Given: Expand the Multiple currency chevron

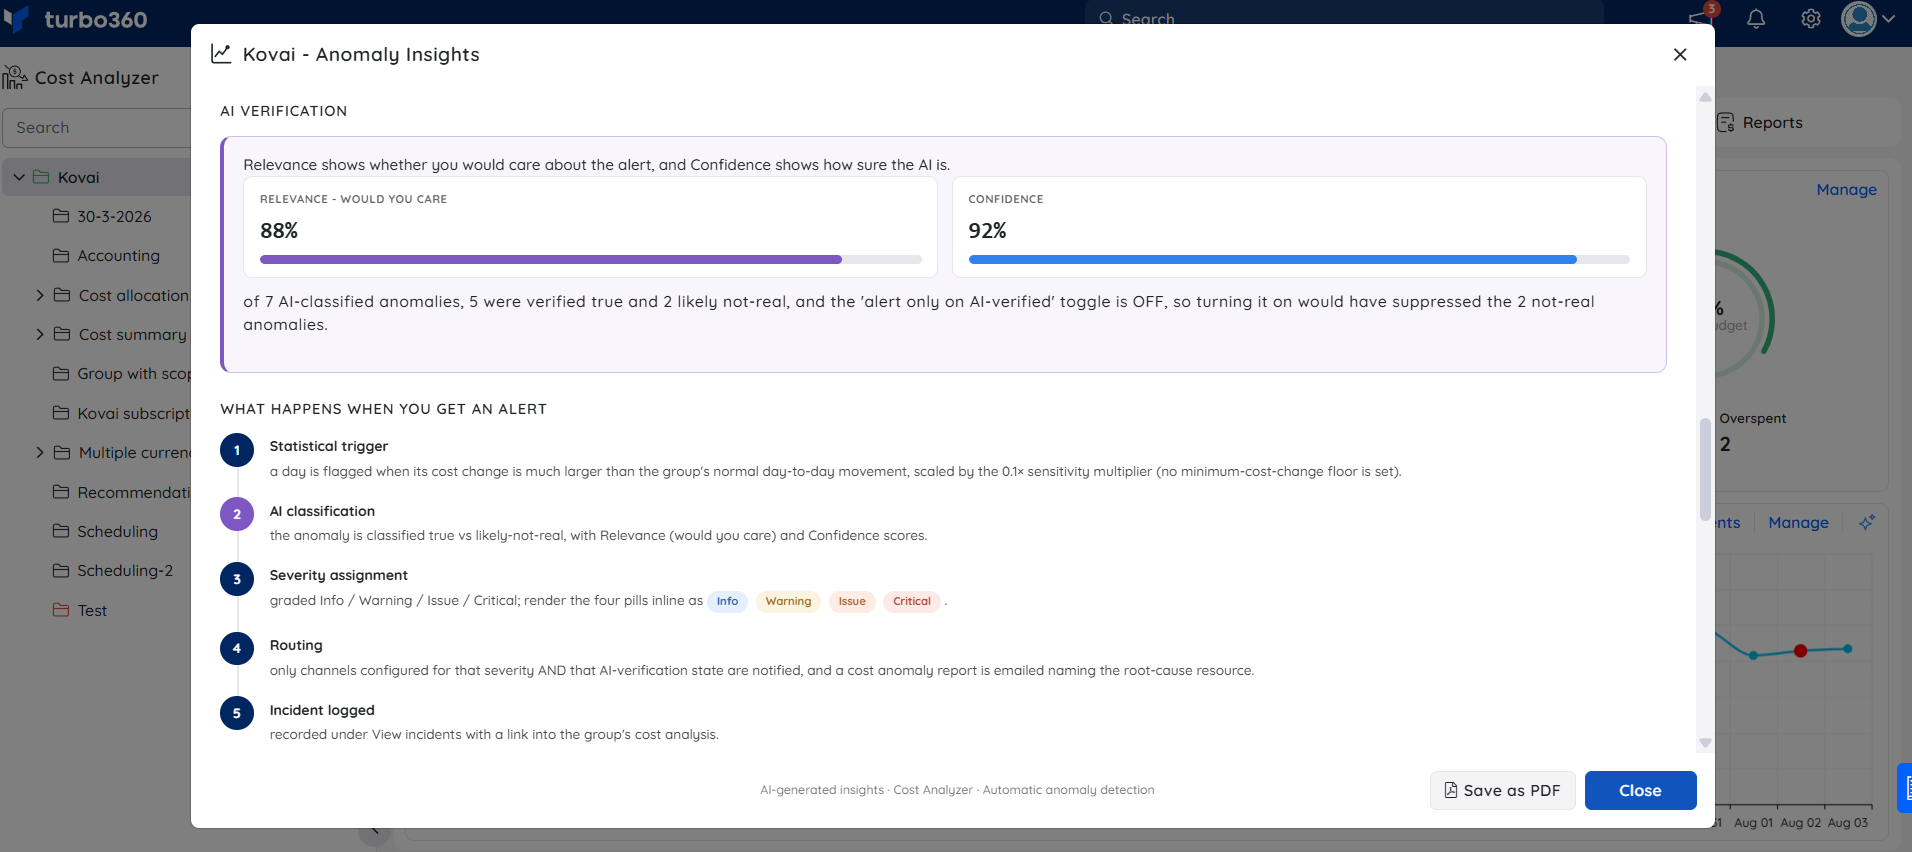Looking at the screenshot, I should [40, 452].
